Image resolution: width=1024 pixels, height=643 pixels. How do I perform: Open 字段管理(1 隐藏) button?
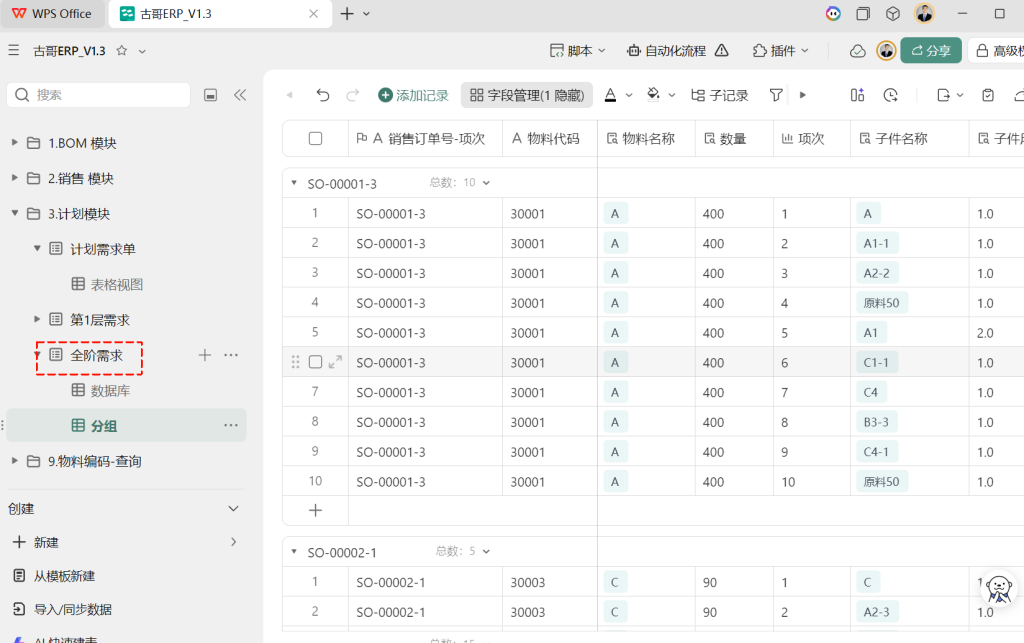tap(527, 95)
